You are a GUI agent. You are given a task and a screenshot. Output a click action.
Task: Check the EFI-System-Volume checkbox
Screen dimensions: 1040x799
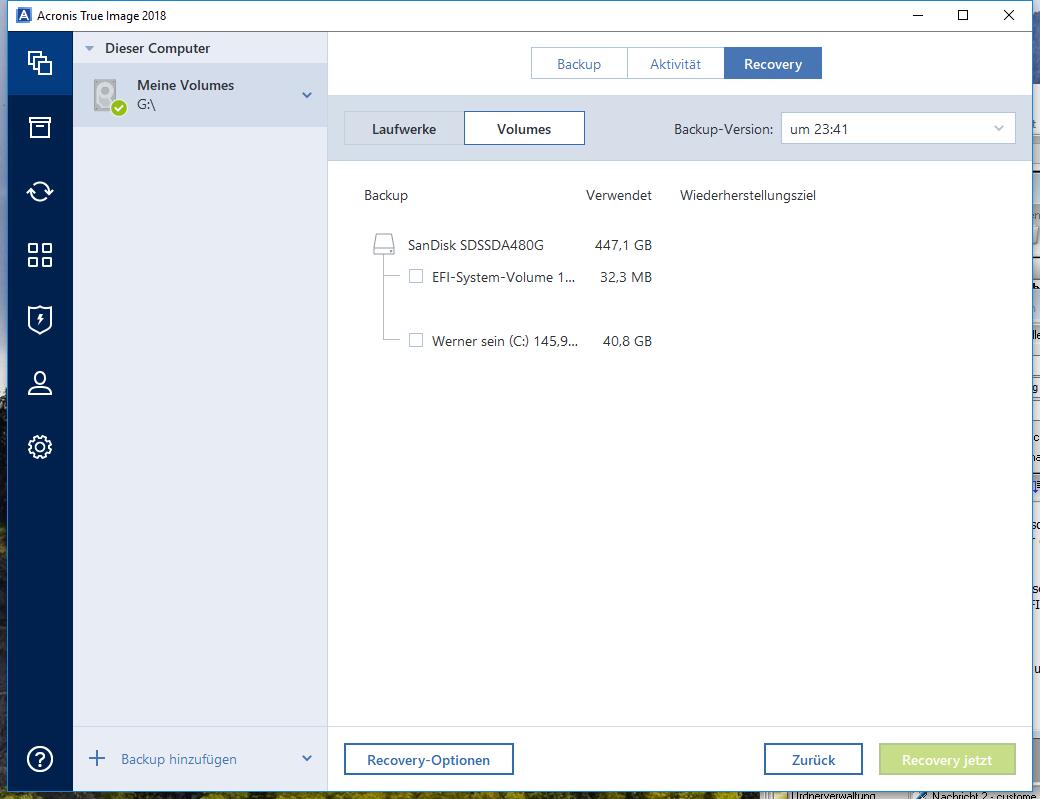pyautogui.click(x=416, y=276)
